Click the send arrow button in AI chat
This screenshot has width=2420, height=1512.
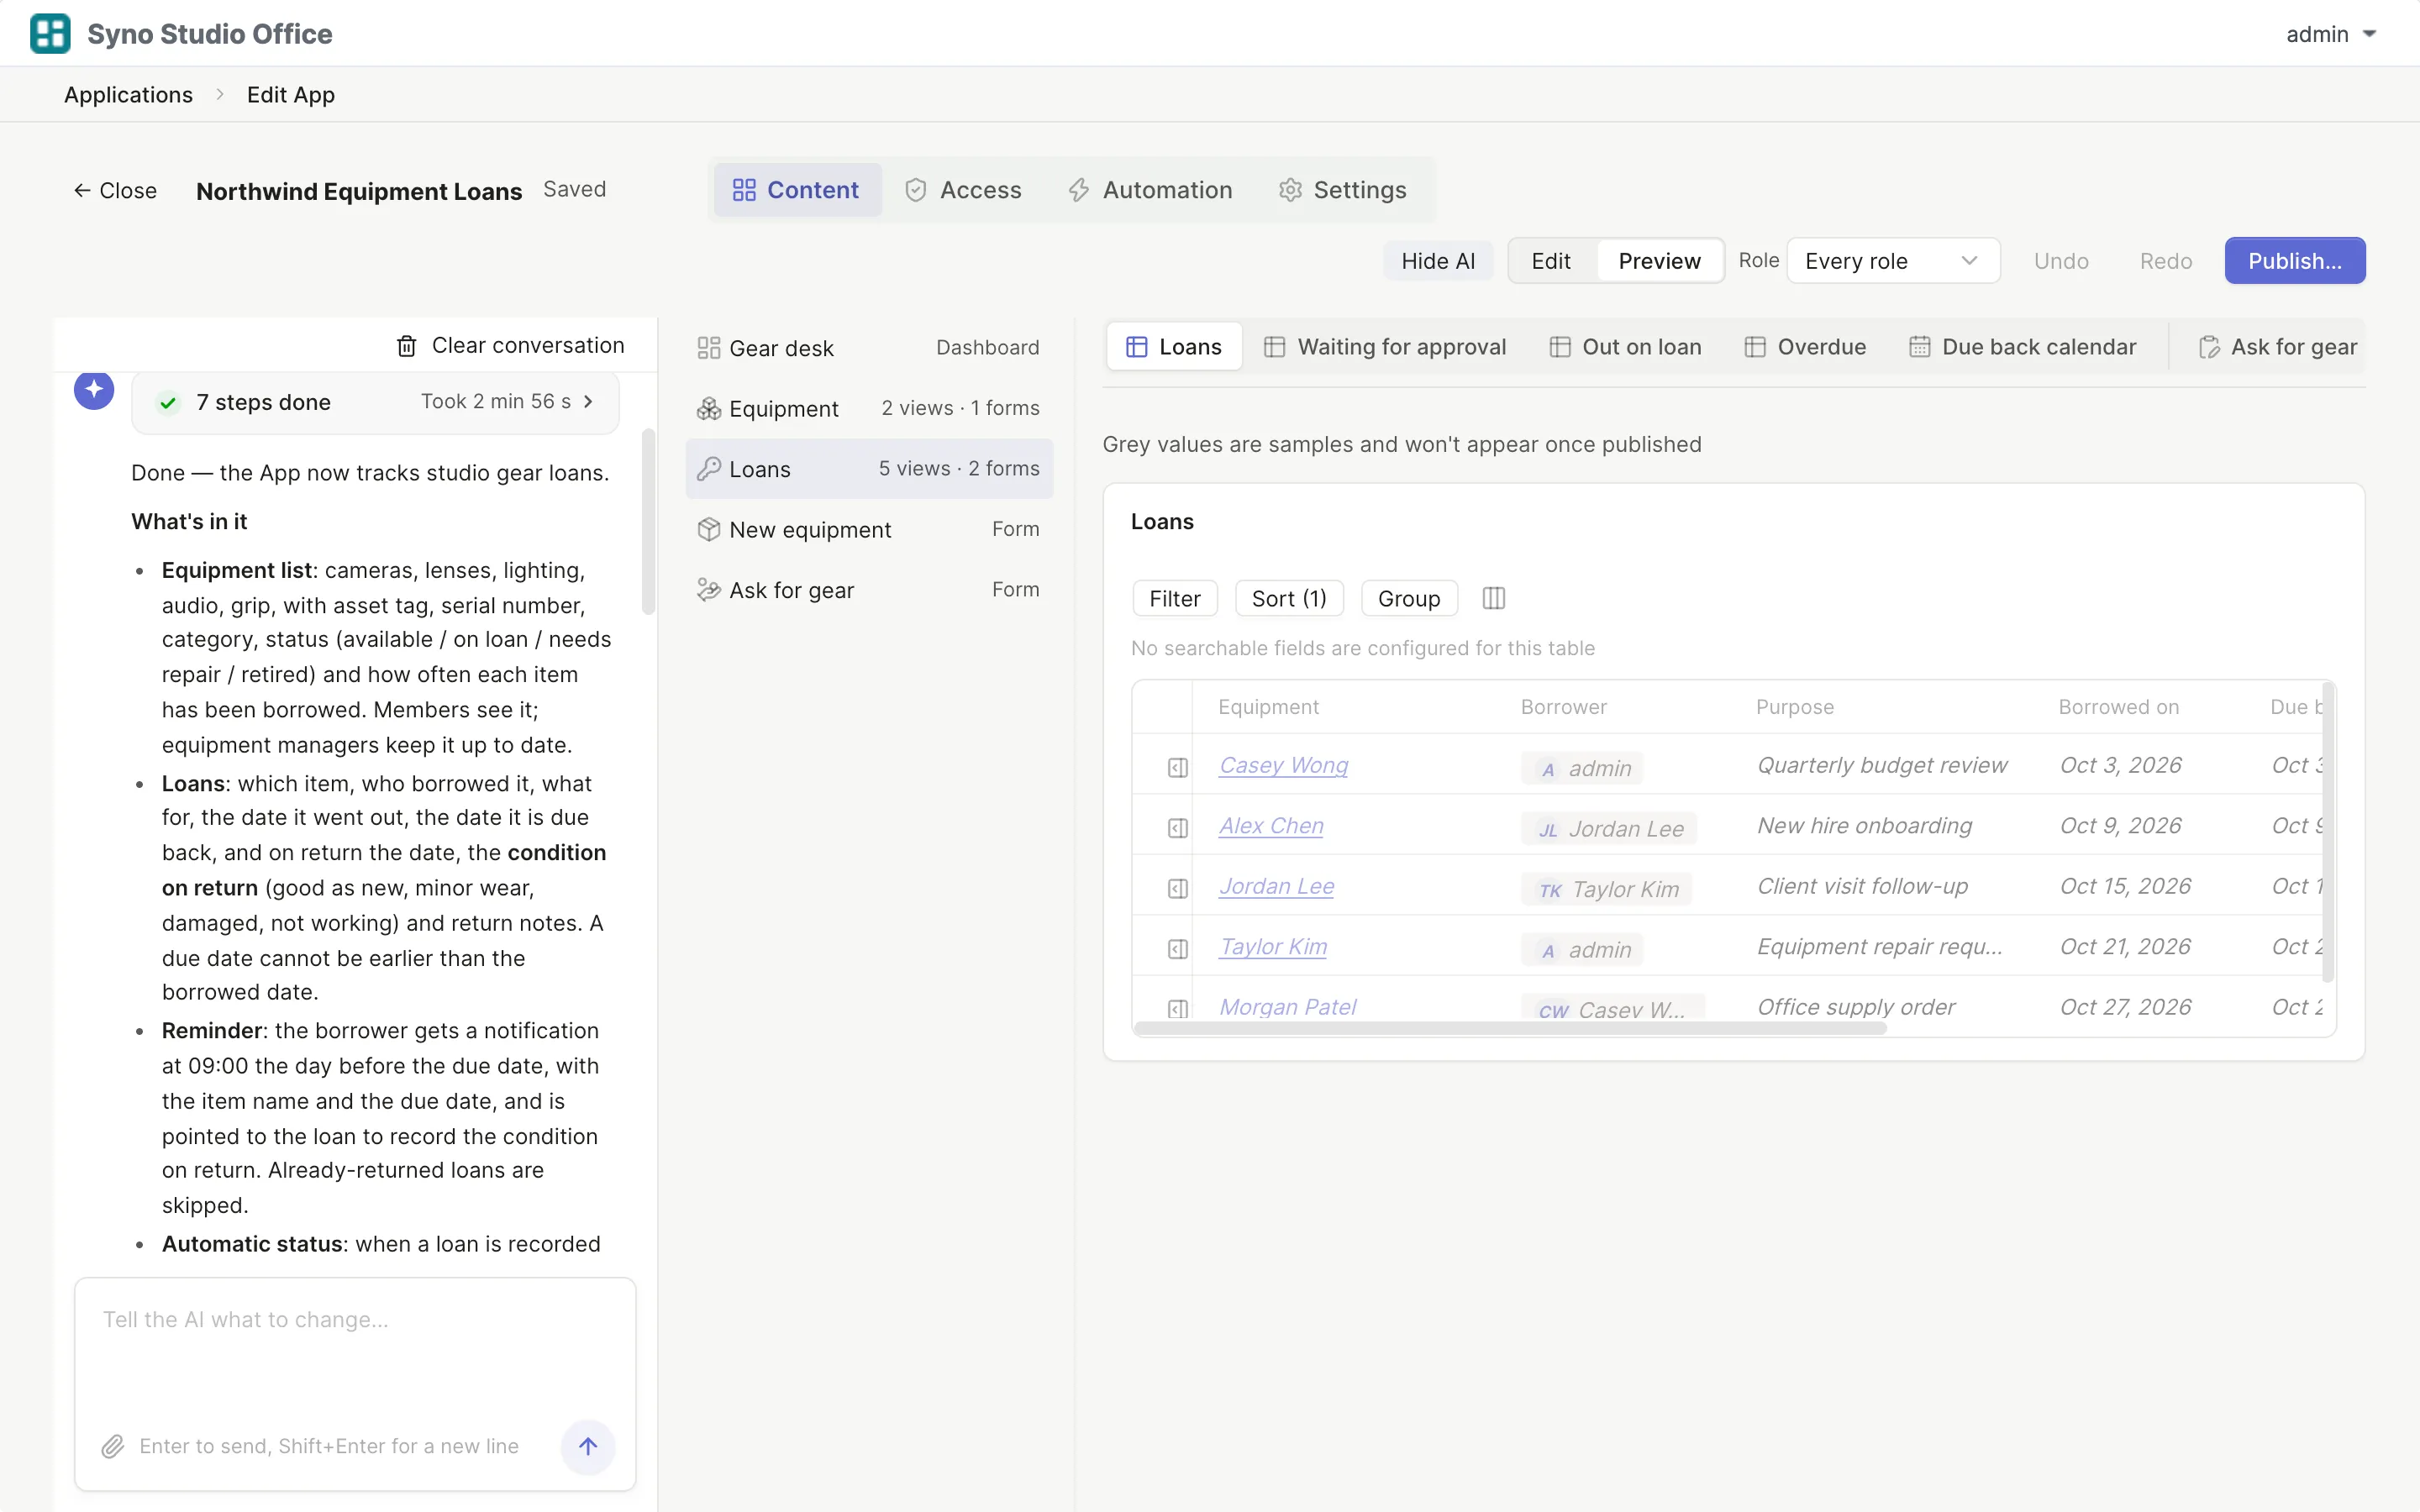(588, 1446)
